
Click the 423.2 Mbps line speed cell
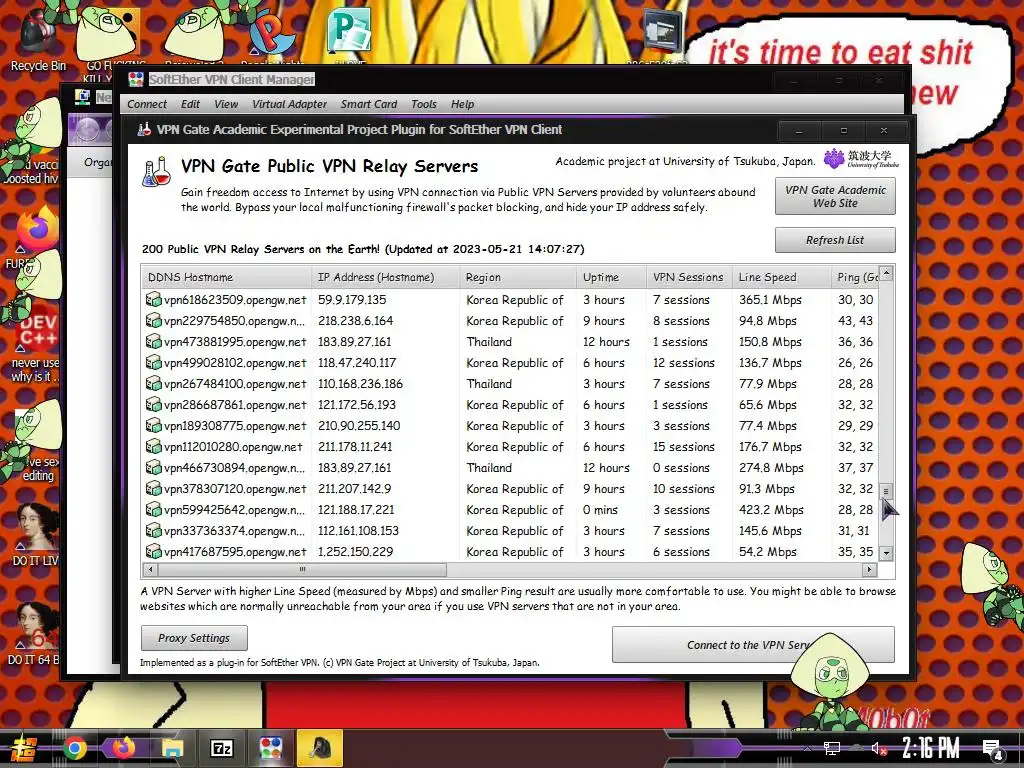(x=771, y=509)
